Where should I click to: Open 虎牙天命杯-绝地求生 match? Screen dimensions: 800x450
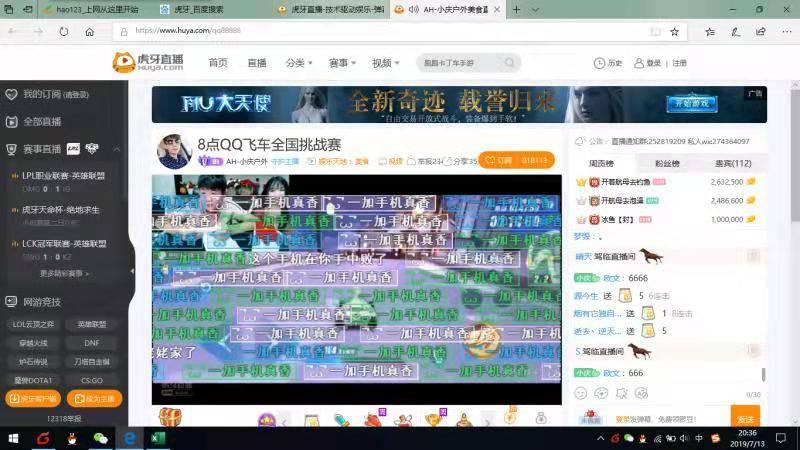click(60, 210)
